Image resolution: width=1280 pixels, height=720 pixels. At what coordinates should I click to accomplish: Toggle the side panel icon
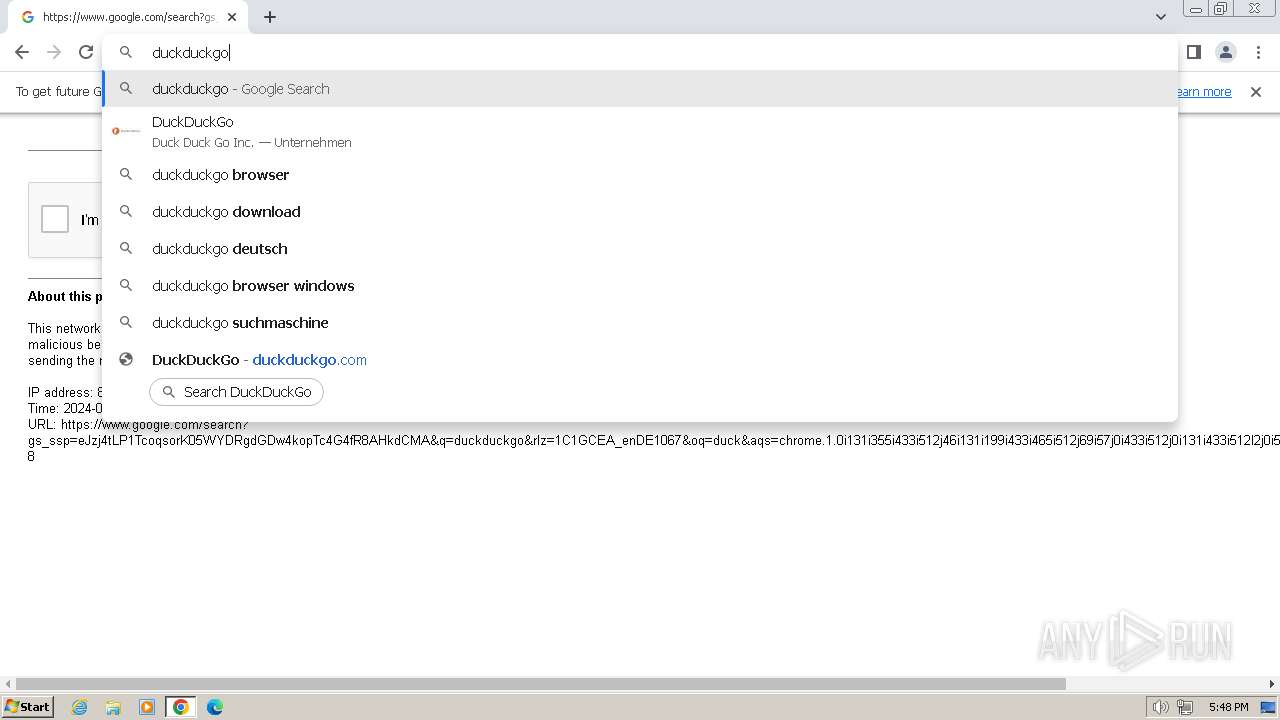pyautogui.click(x=1193, y=52)
